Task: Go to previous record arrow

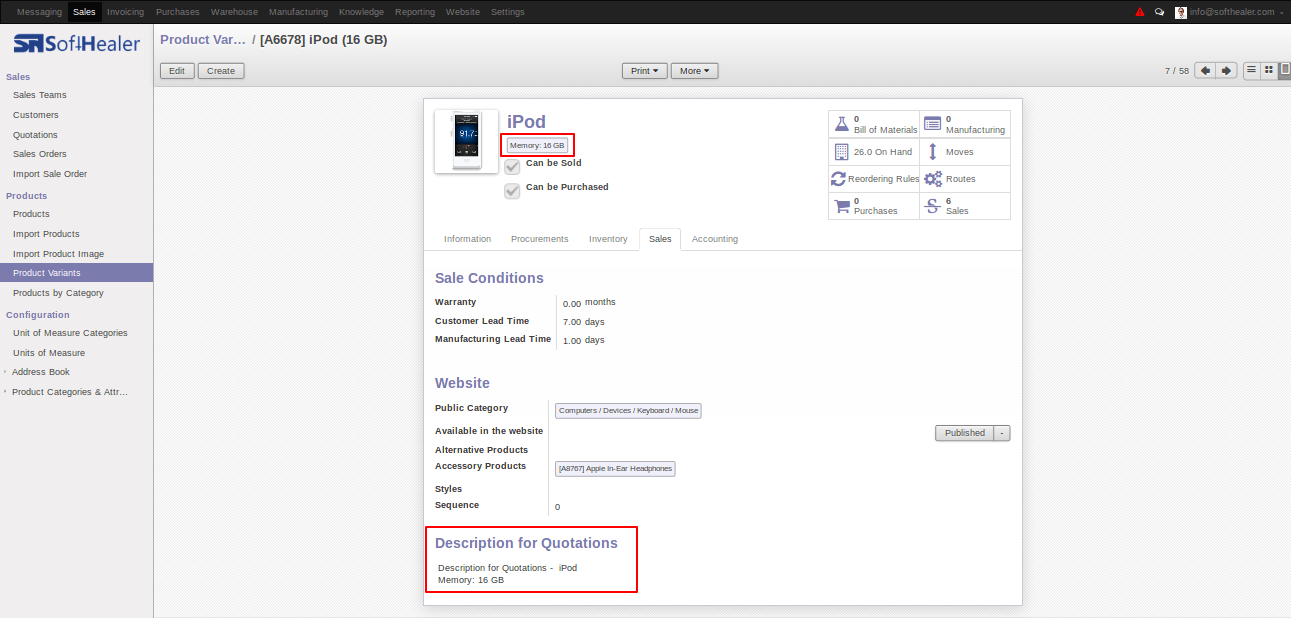Action: click(1205, 71)
